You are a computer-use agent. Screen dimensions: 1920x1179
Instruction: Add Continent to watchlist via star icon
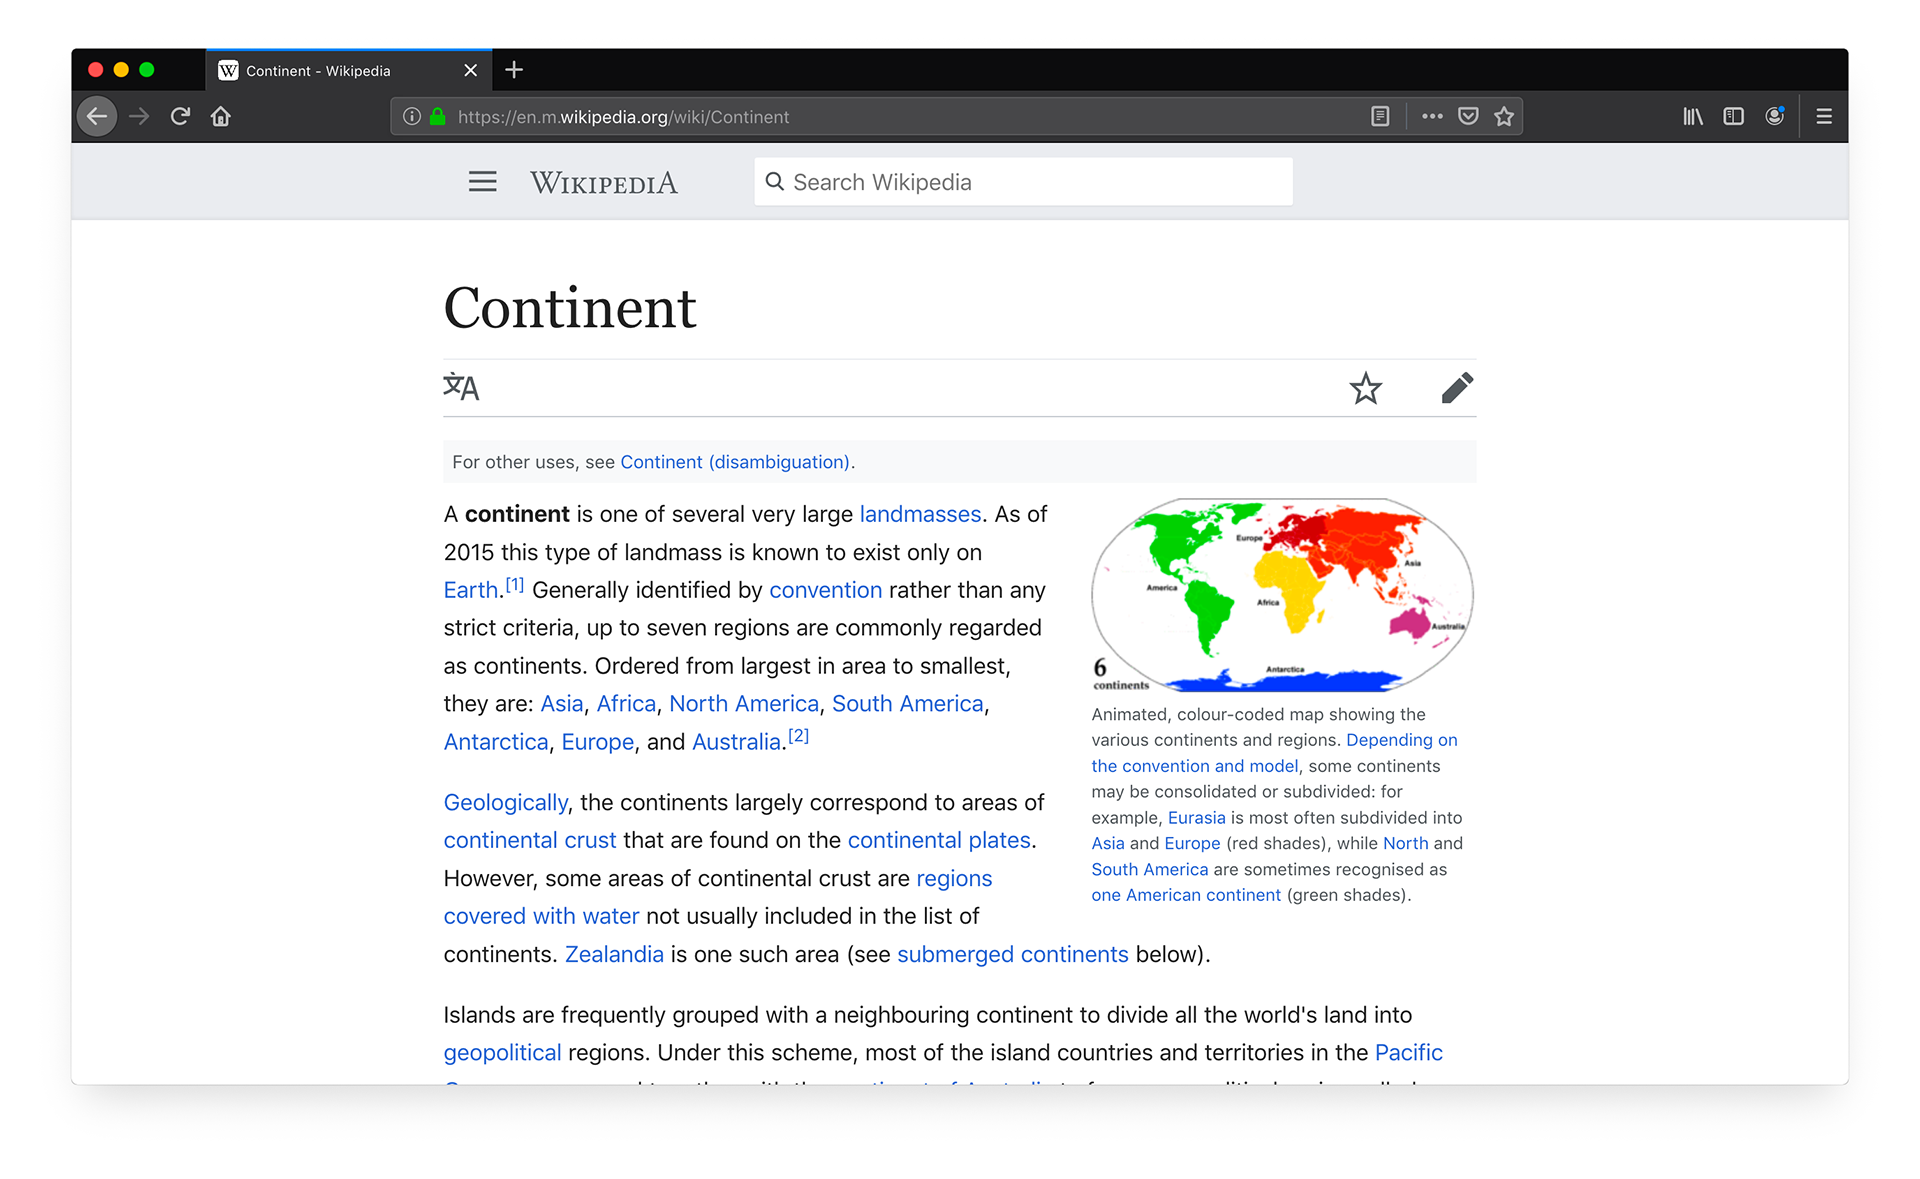click(x=1365, y=388)
